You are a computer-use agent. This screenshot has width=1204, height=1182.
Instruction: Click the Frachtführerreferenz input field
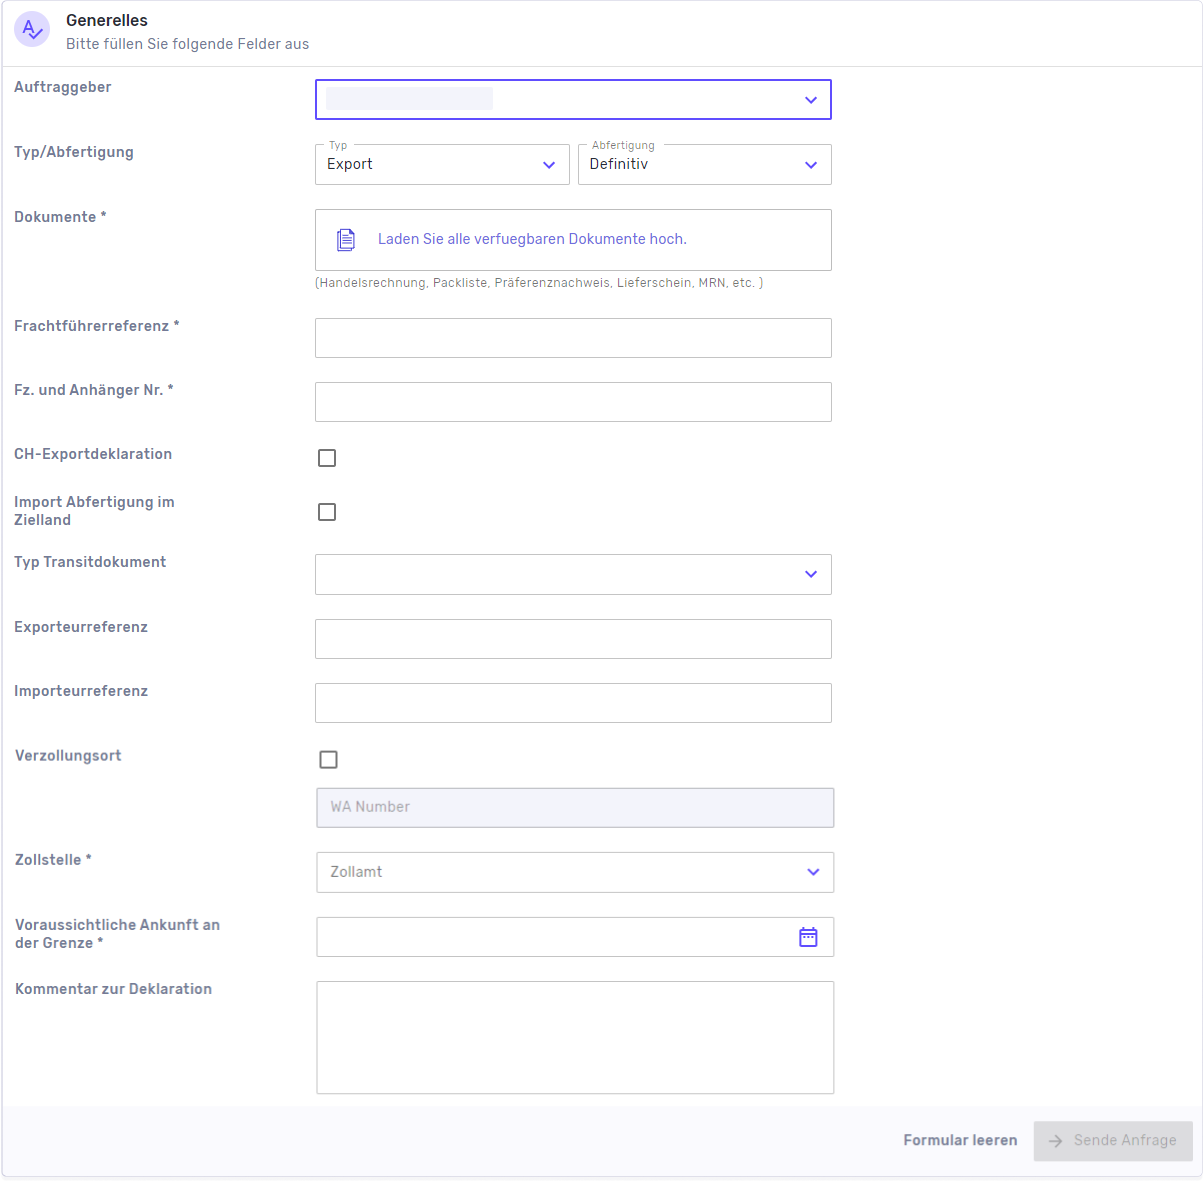point(573,338)
